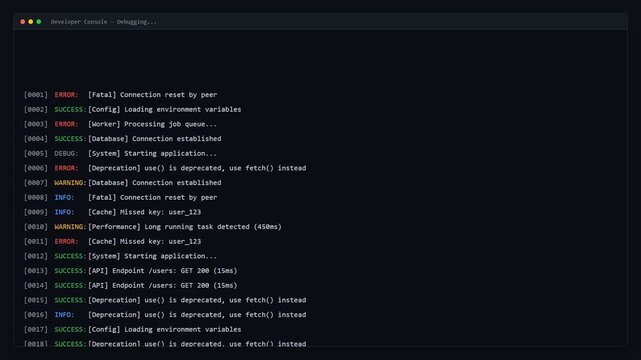Select line number [0006]
641x360 pixels.
(36, 168)
